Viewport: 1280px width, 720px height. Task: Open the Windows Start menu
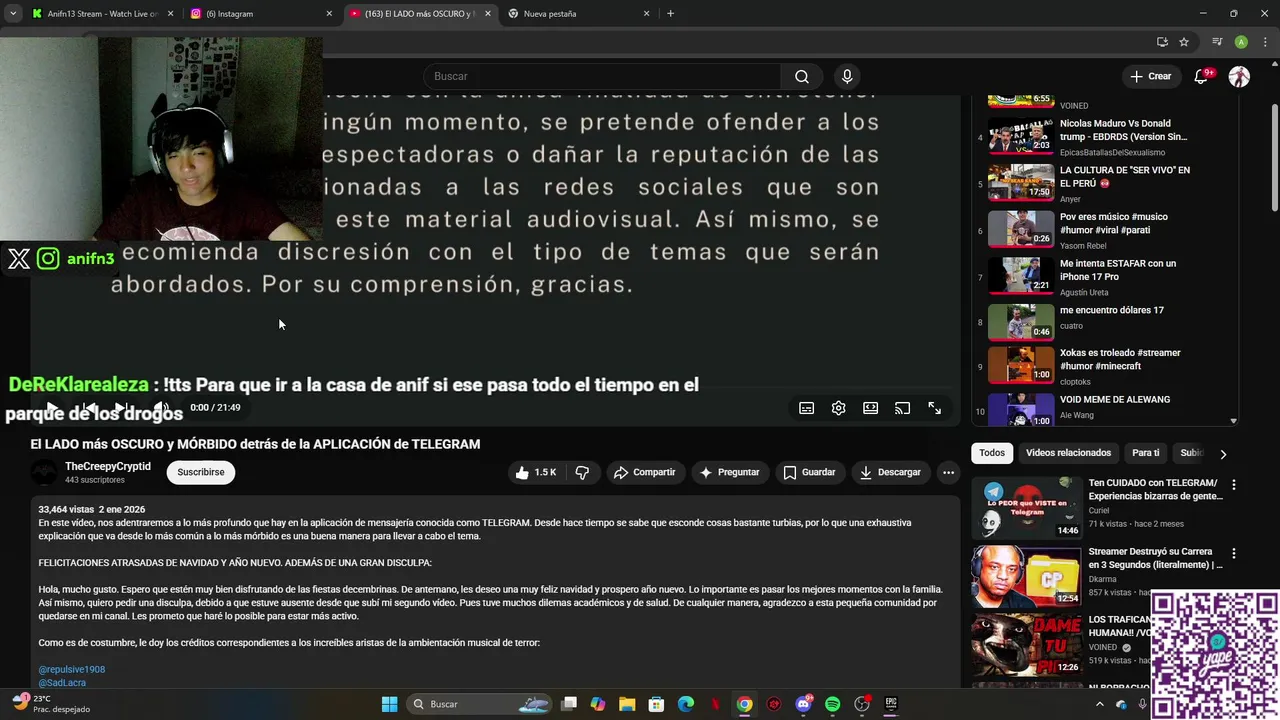389,704
